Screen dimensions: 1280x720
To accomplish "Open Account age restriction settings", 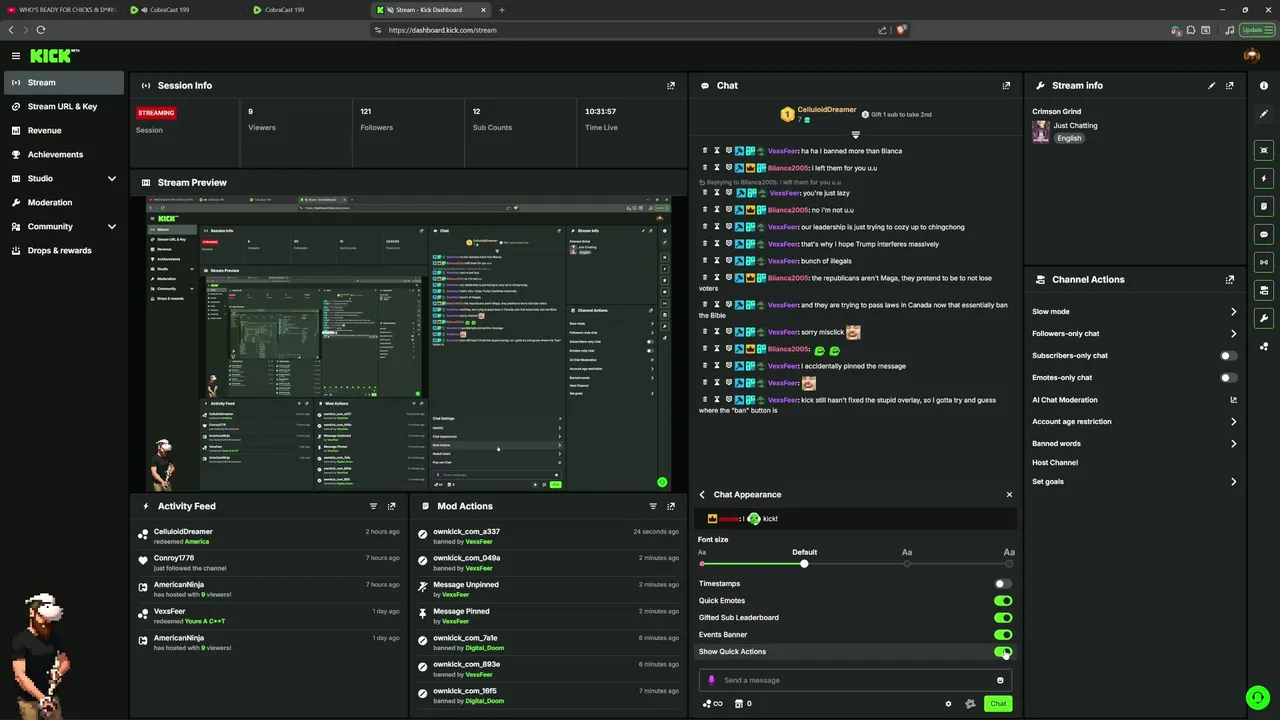I will point(1134,422).
